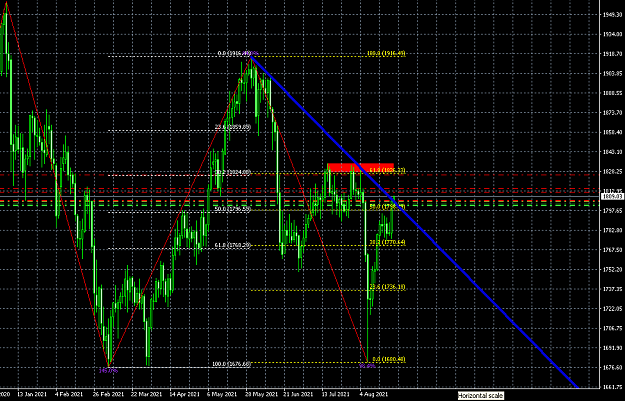Click the white 23.6 Fibonacci level label
Image resolution: width=625 pixels, height=401 pixels.
point(233,127)
